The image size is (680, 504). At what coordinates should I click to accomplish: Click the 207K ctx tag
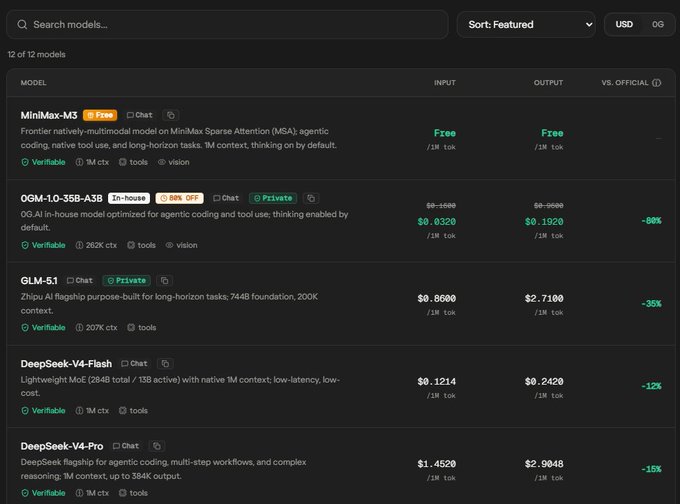96,327
